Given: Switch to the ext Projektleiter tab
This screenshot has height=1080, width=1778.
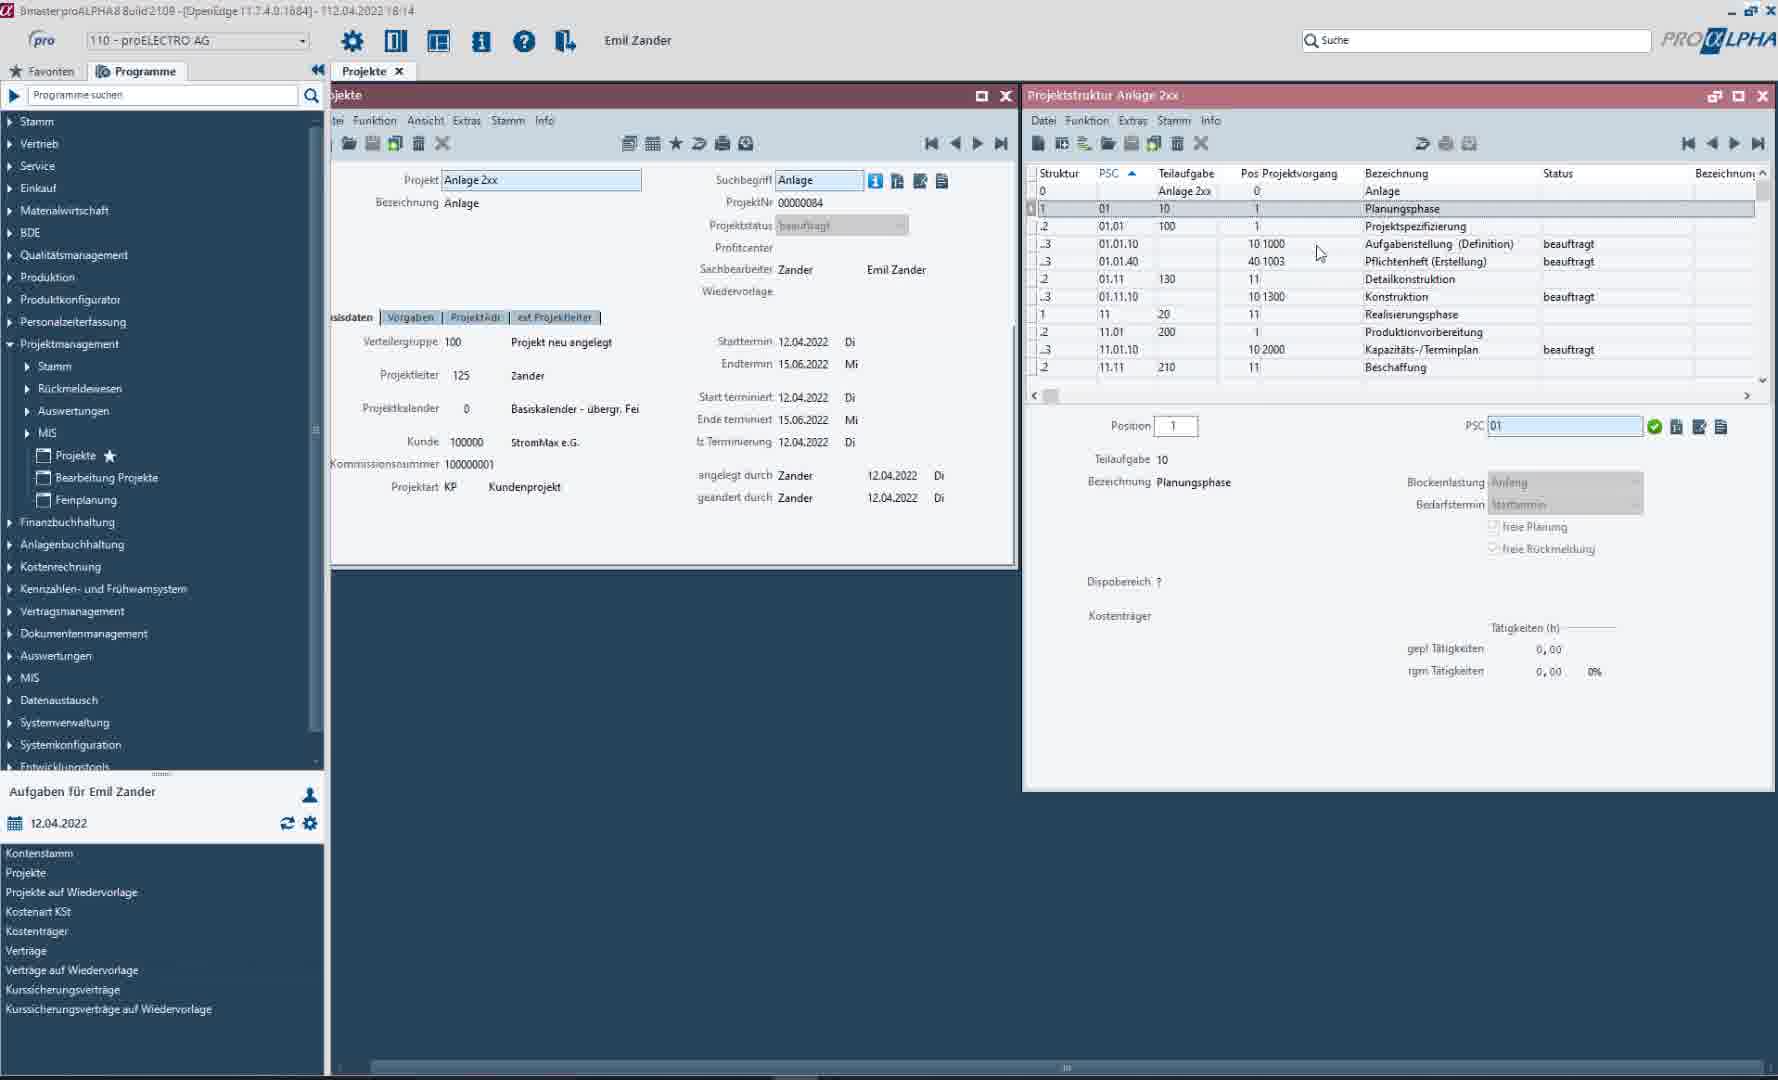Looking at the screenshot, I should point(555,317).
